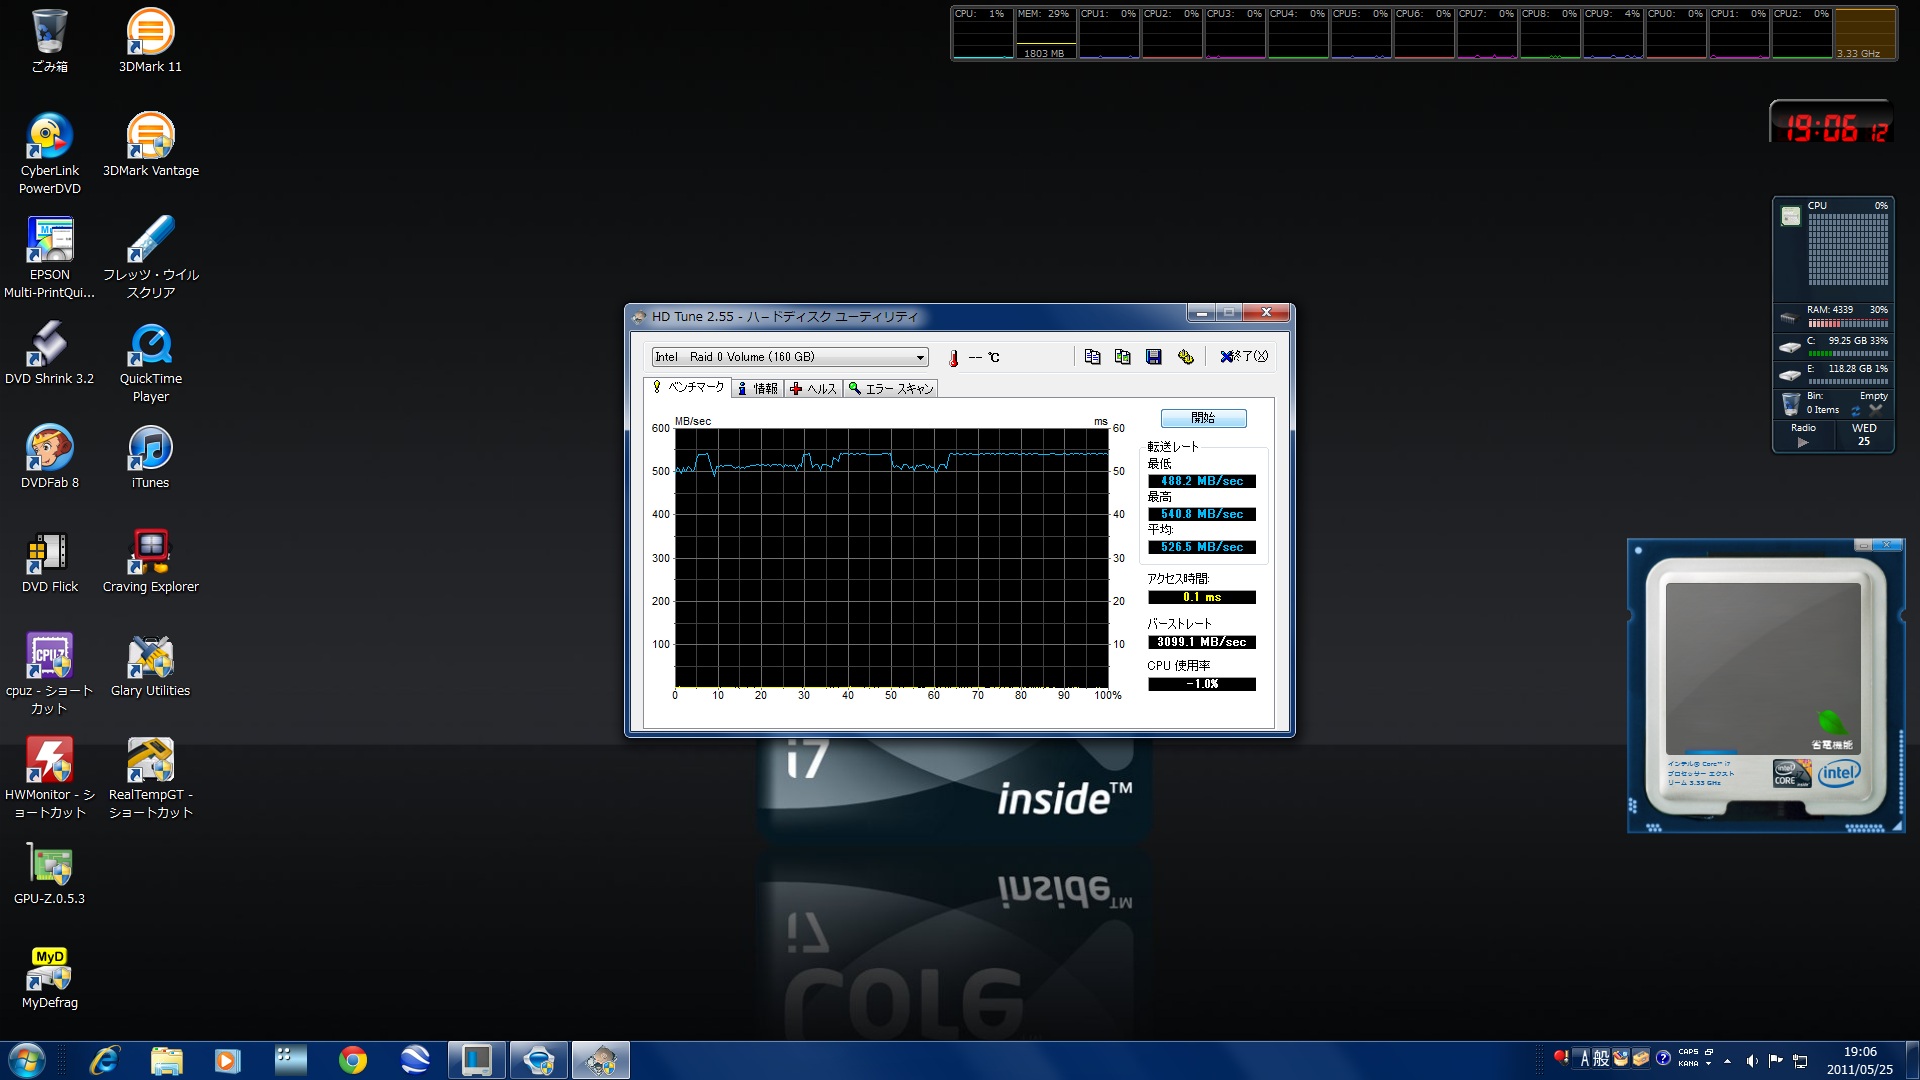Screen dimensions: 1920x1080
Task: Click the thermometer temperature icon
Action: tap(953, 358)
